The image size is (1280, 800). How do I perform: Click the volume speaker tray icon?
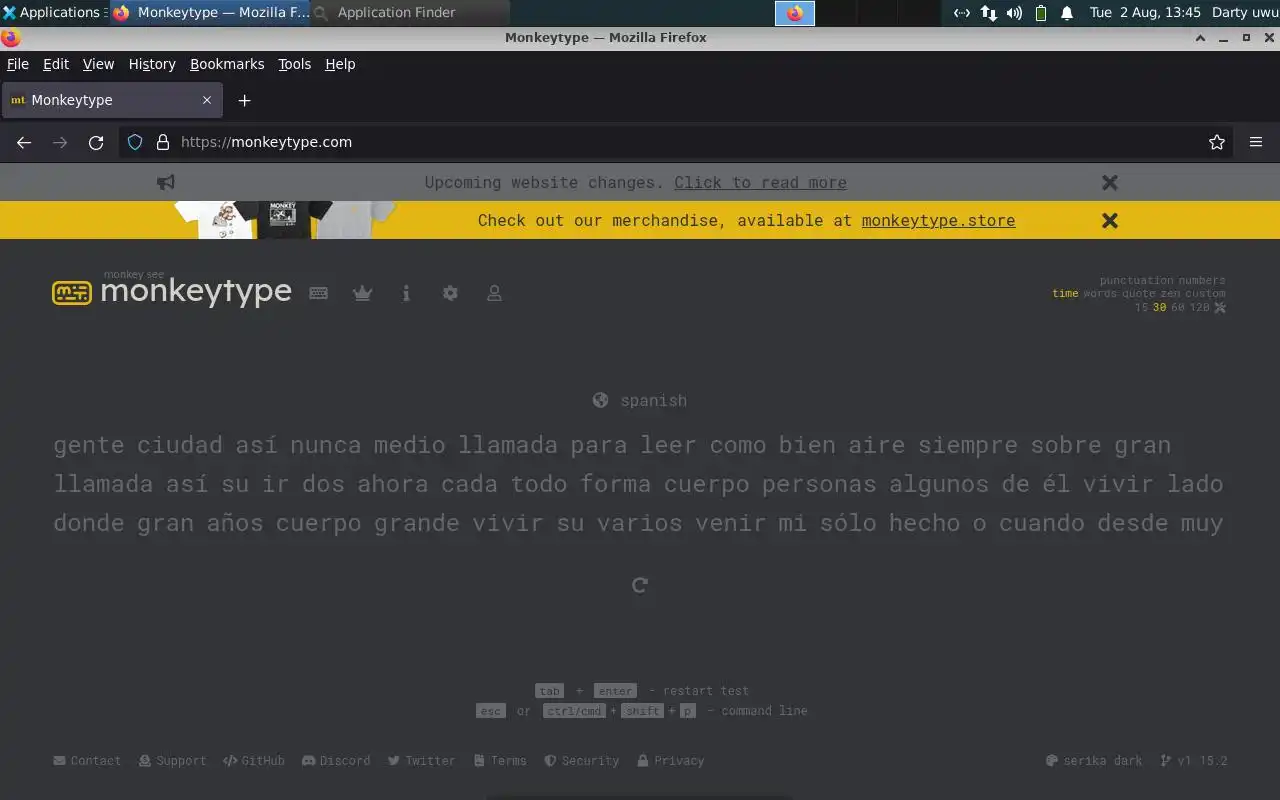1014,13
